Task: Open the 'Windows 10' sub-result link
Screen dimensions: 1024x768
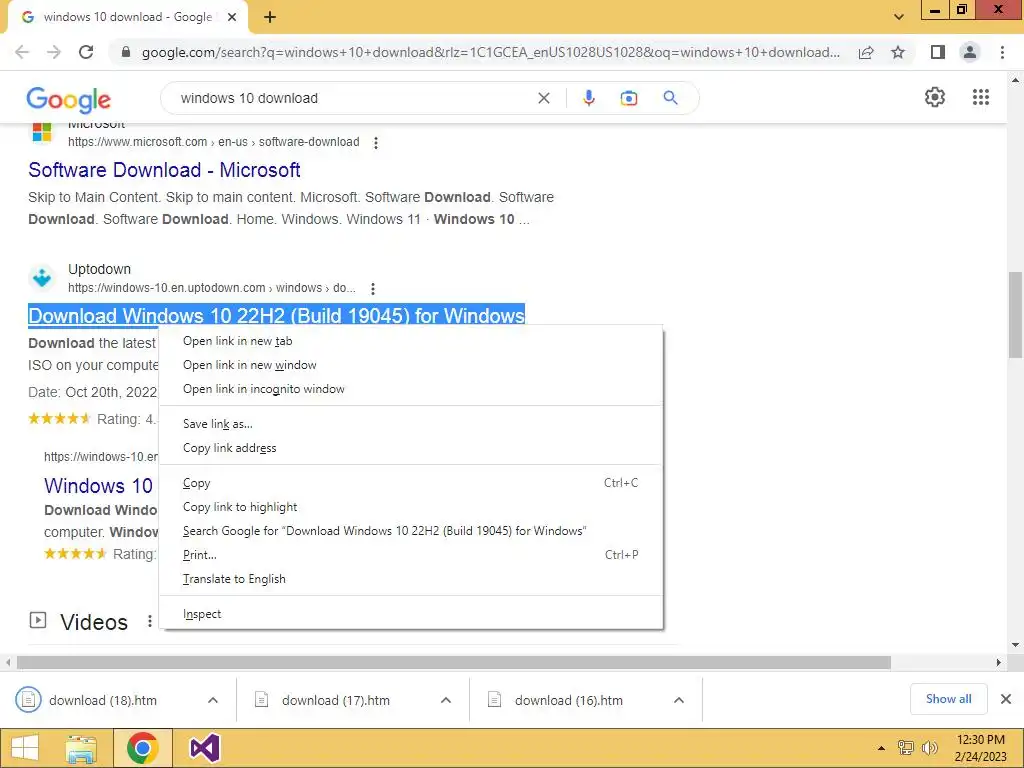Action: tap(98, 486)
